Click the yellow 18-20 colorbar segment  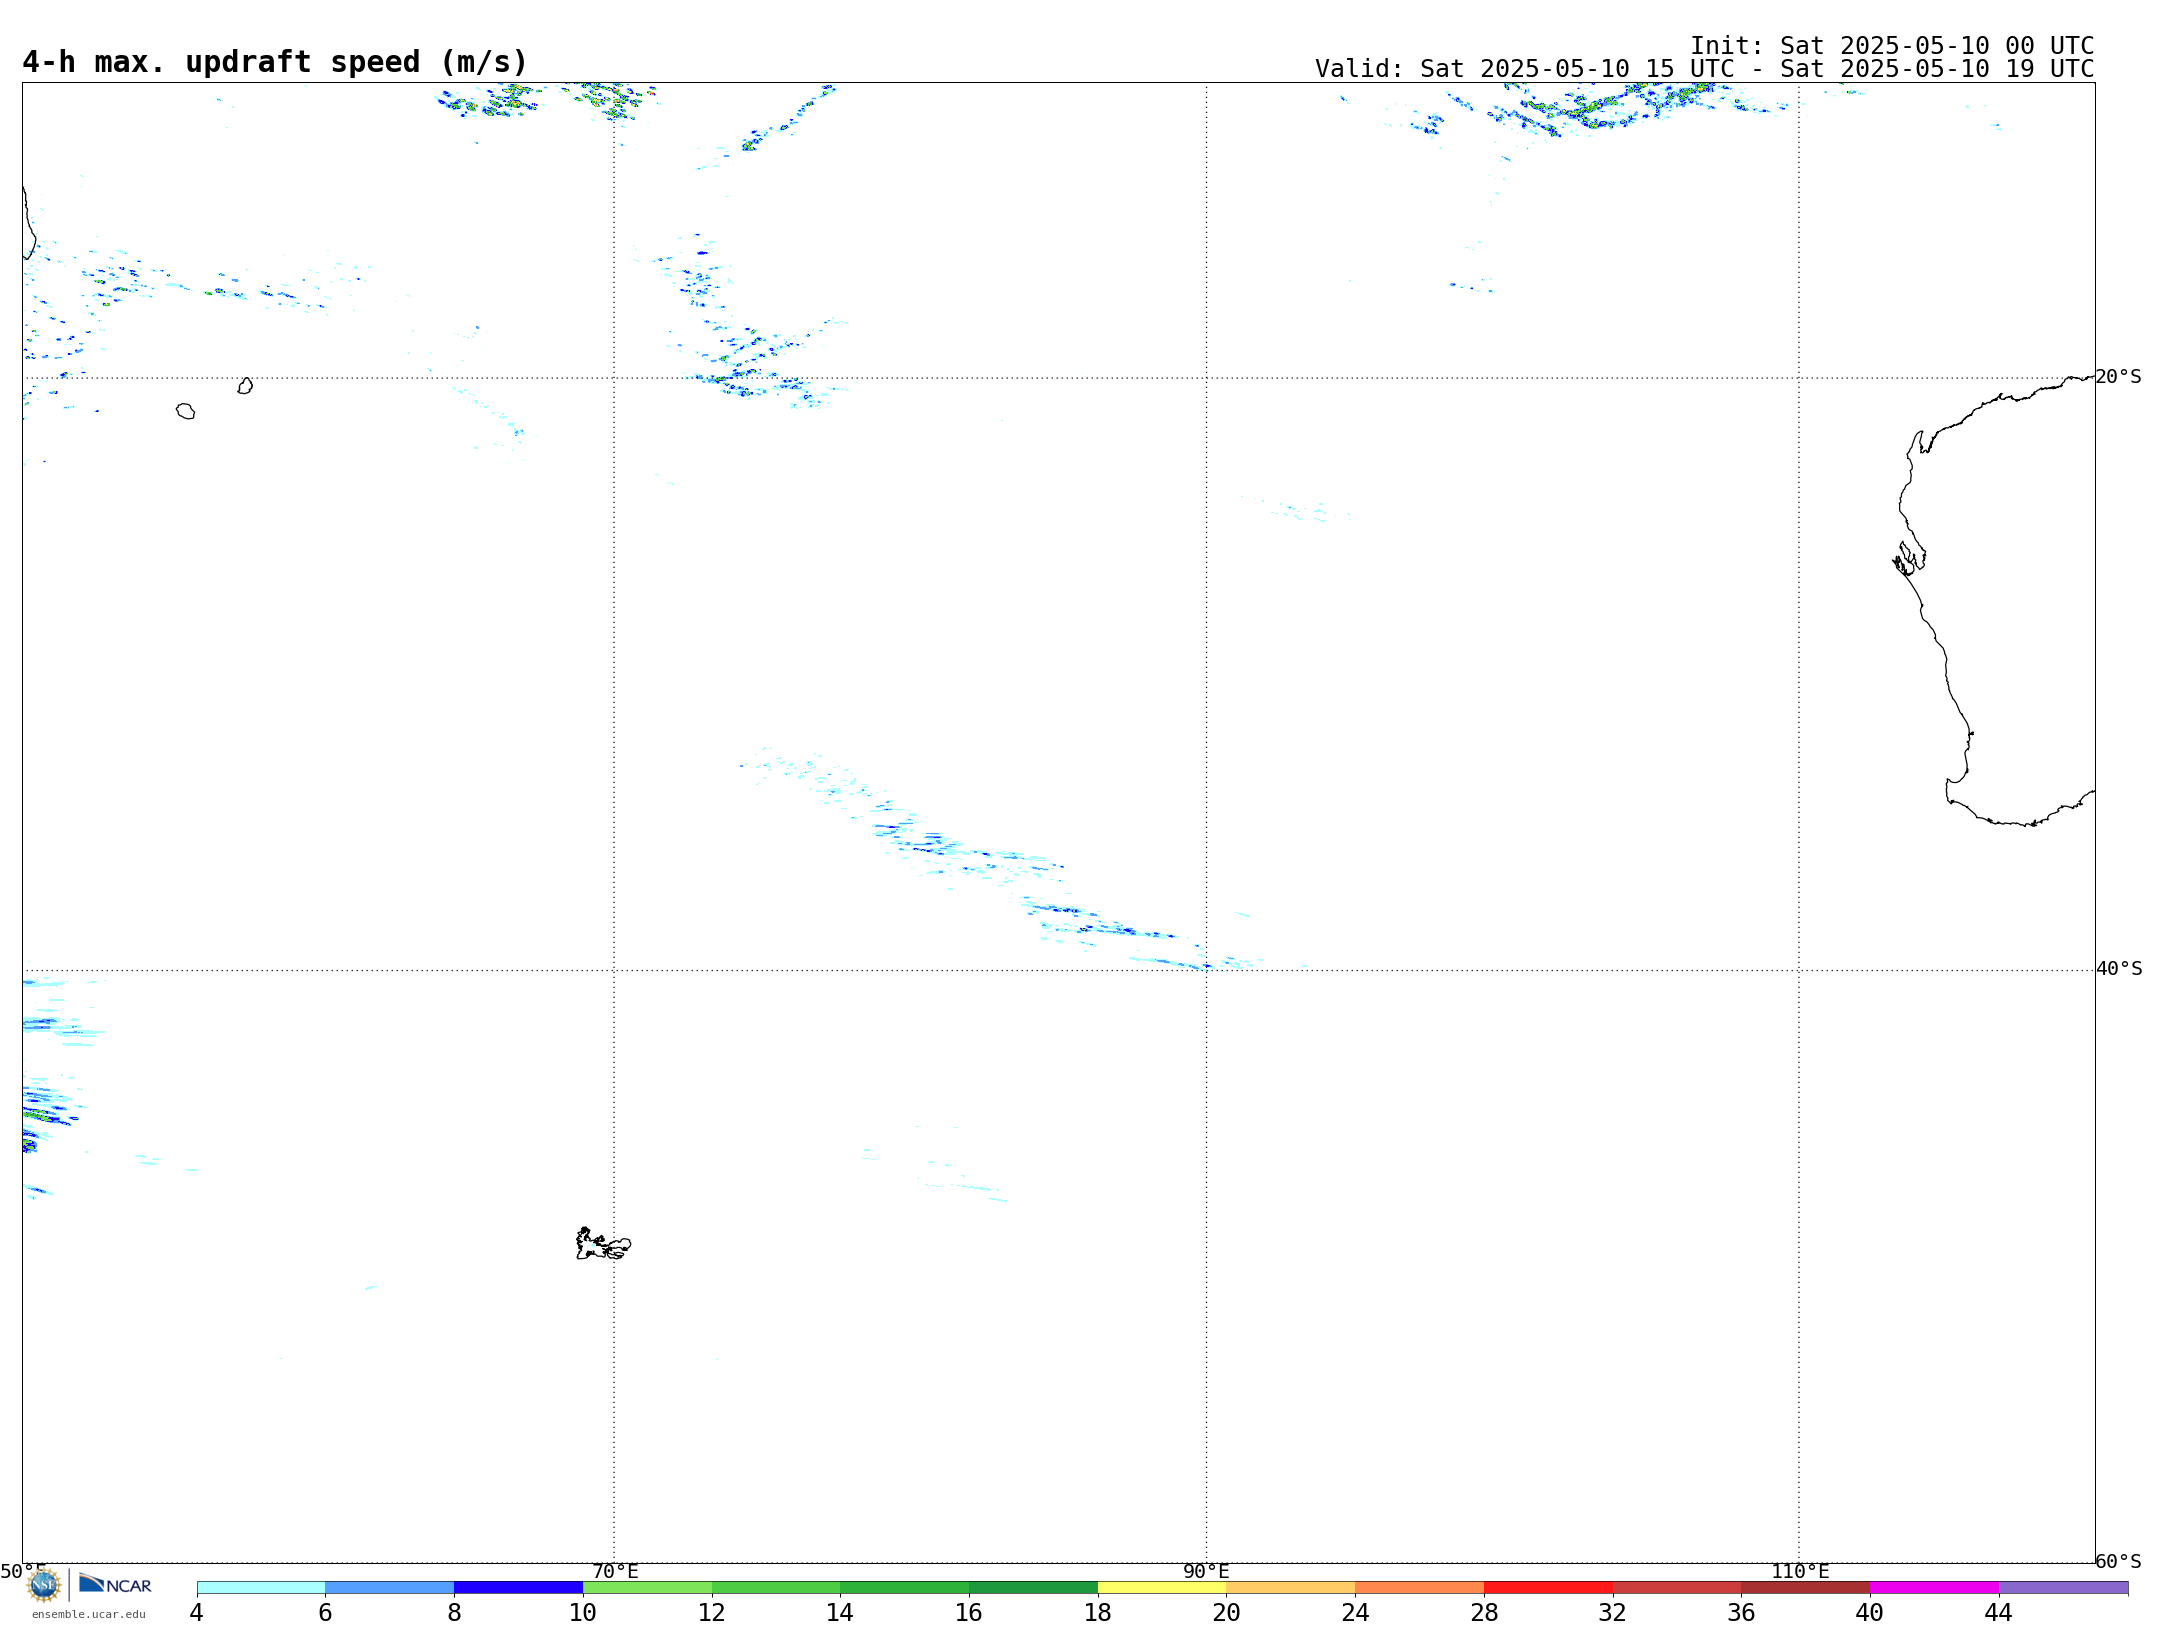(x=1162, y=1587)
